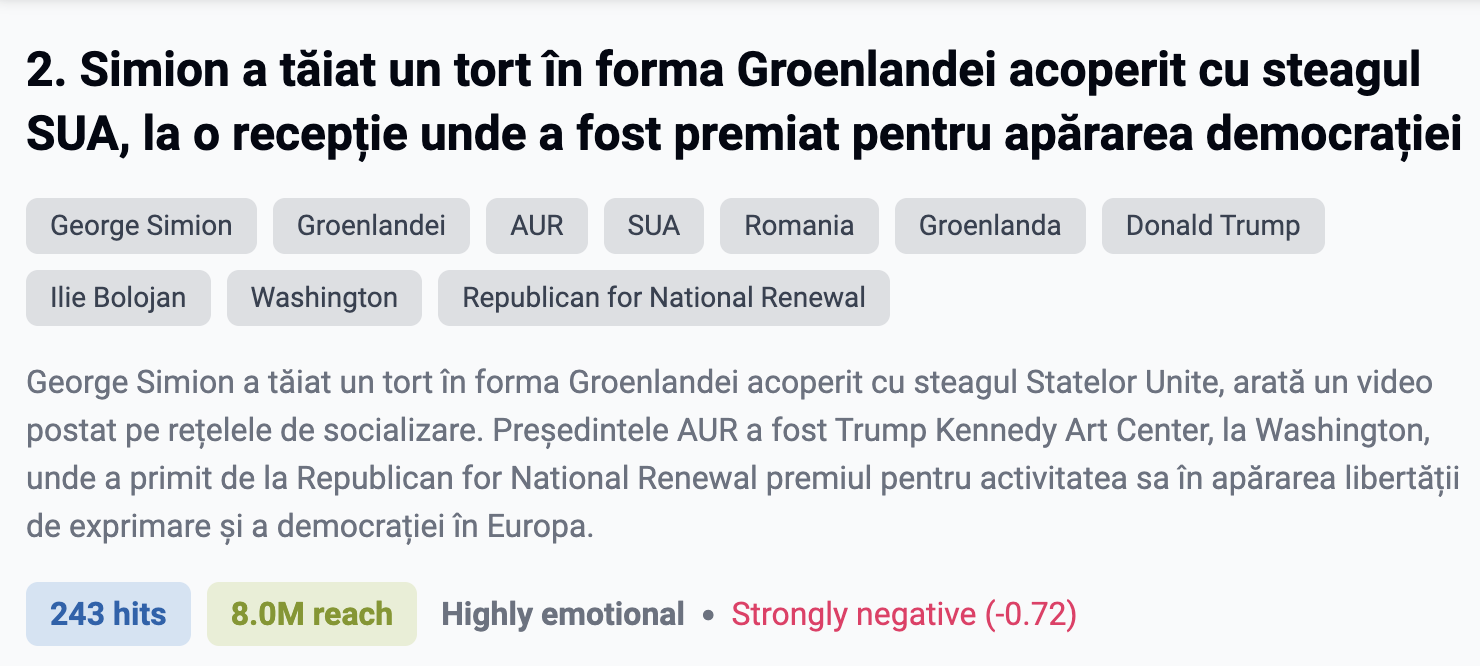The width and height of the screenshot is (1480, 666).
Task: Click the Groenlandei tag chip
Action: [371, 226]
